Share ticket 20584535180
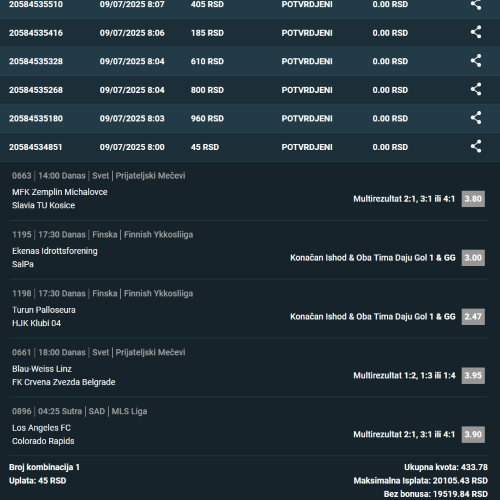This screenshot has width=500, height=500. [x=476, y=118]
